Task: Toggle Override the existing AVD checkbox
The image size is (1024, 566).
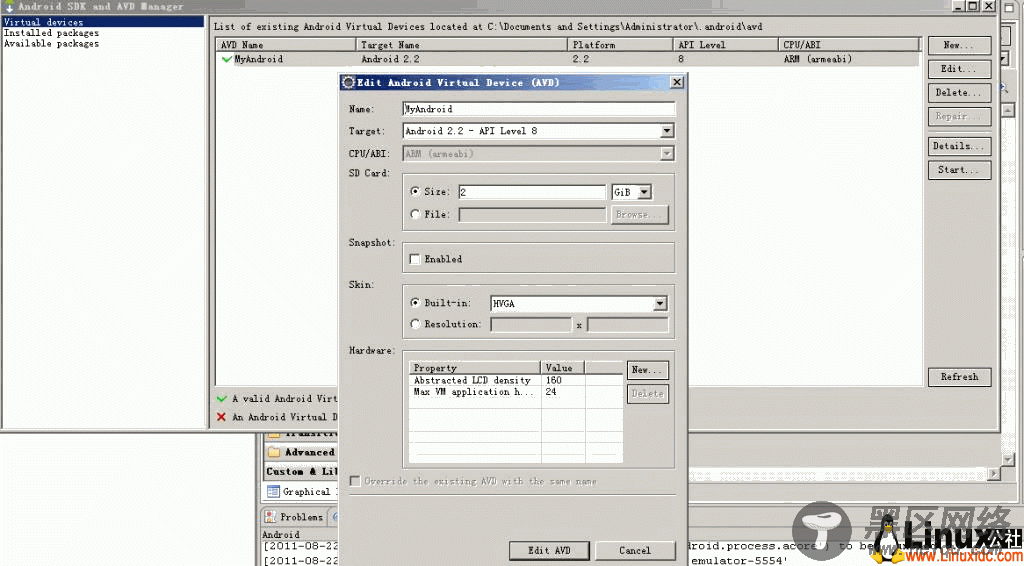Action: (355, 481)
